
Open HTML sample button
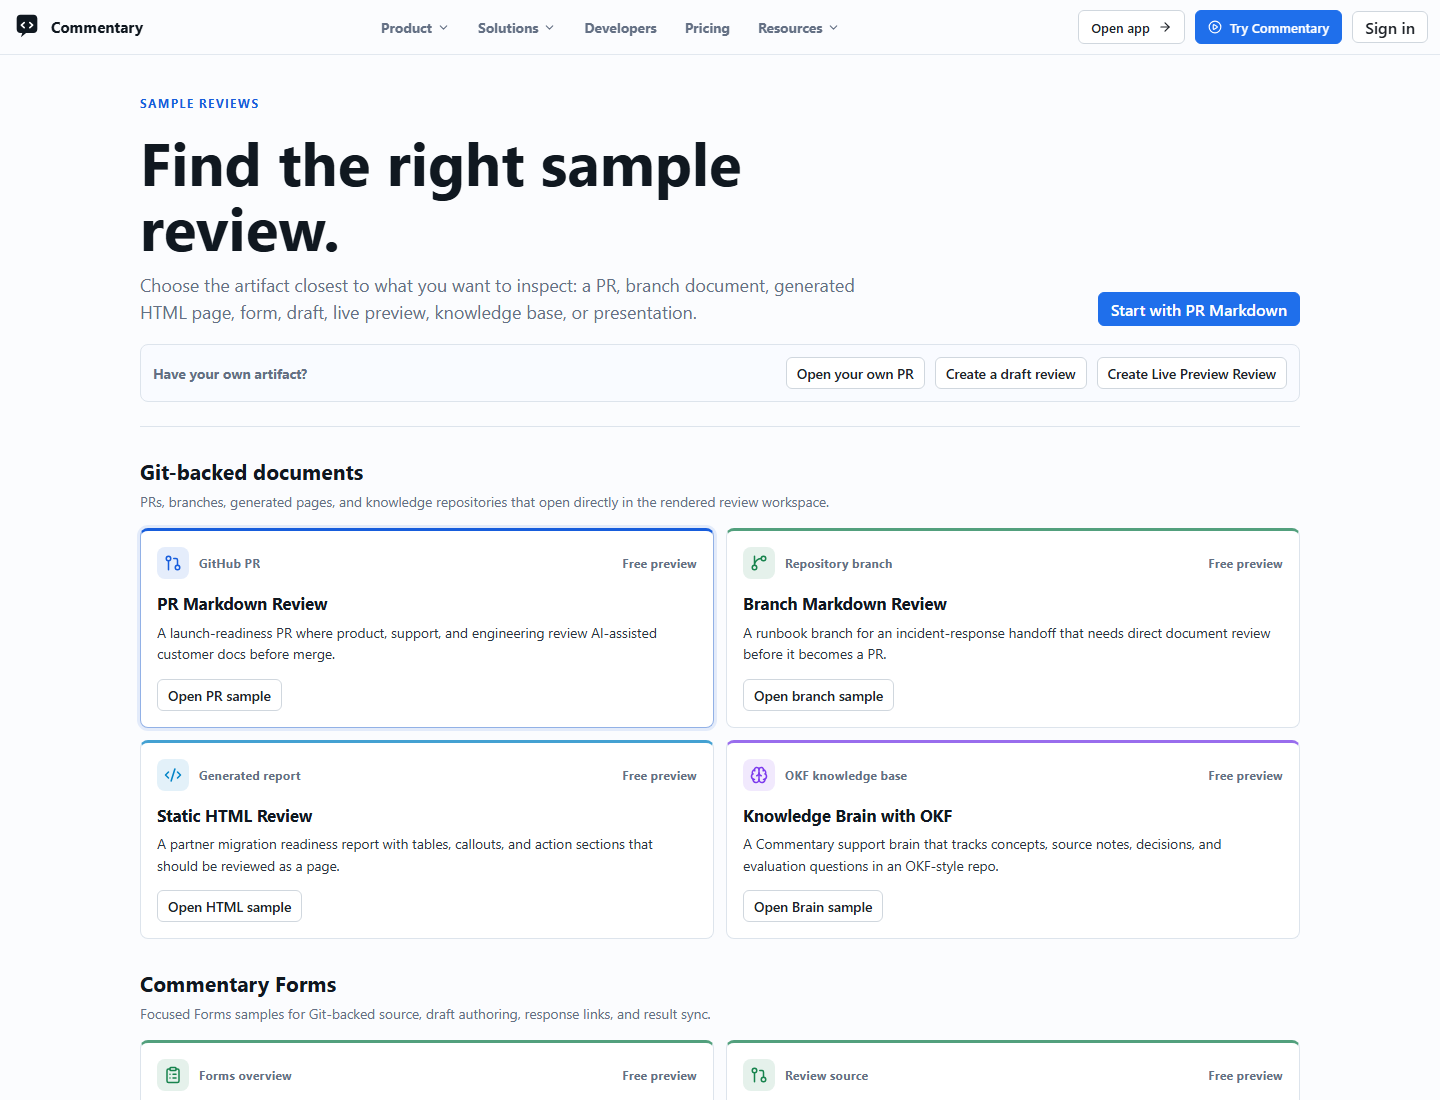coord(229,906)
